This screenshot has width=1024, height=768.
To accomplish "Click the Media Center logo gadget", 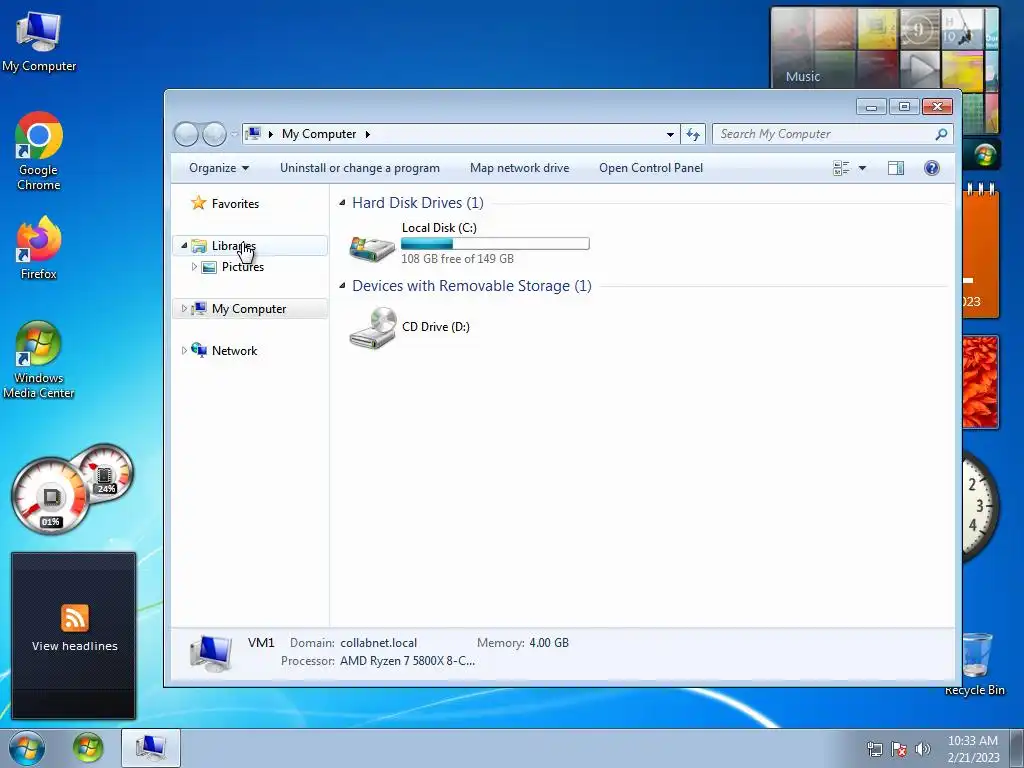I will point(984,155).
